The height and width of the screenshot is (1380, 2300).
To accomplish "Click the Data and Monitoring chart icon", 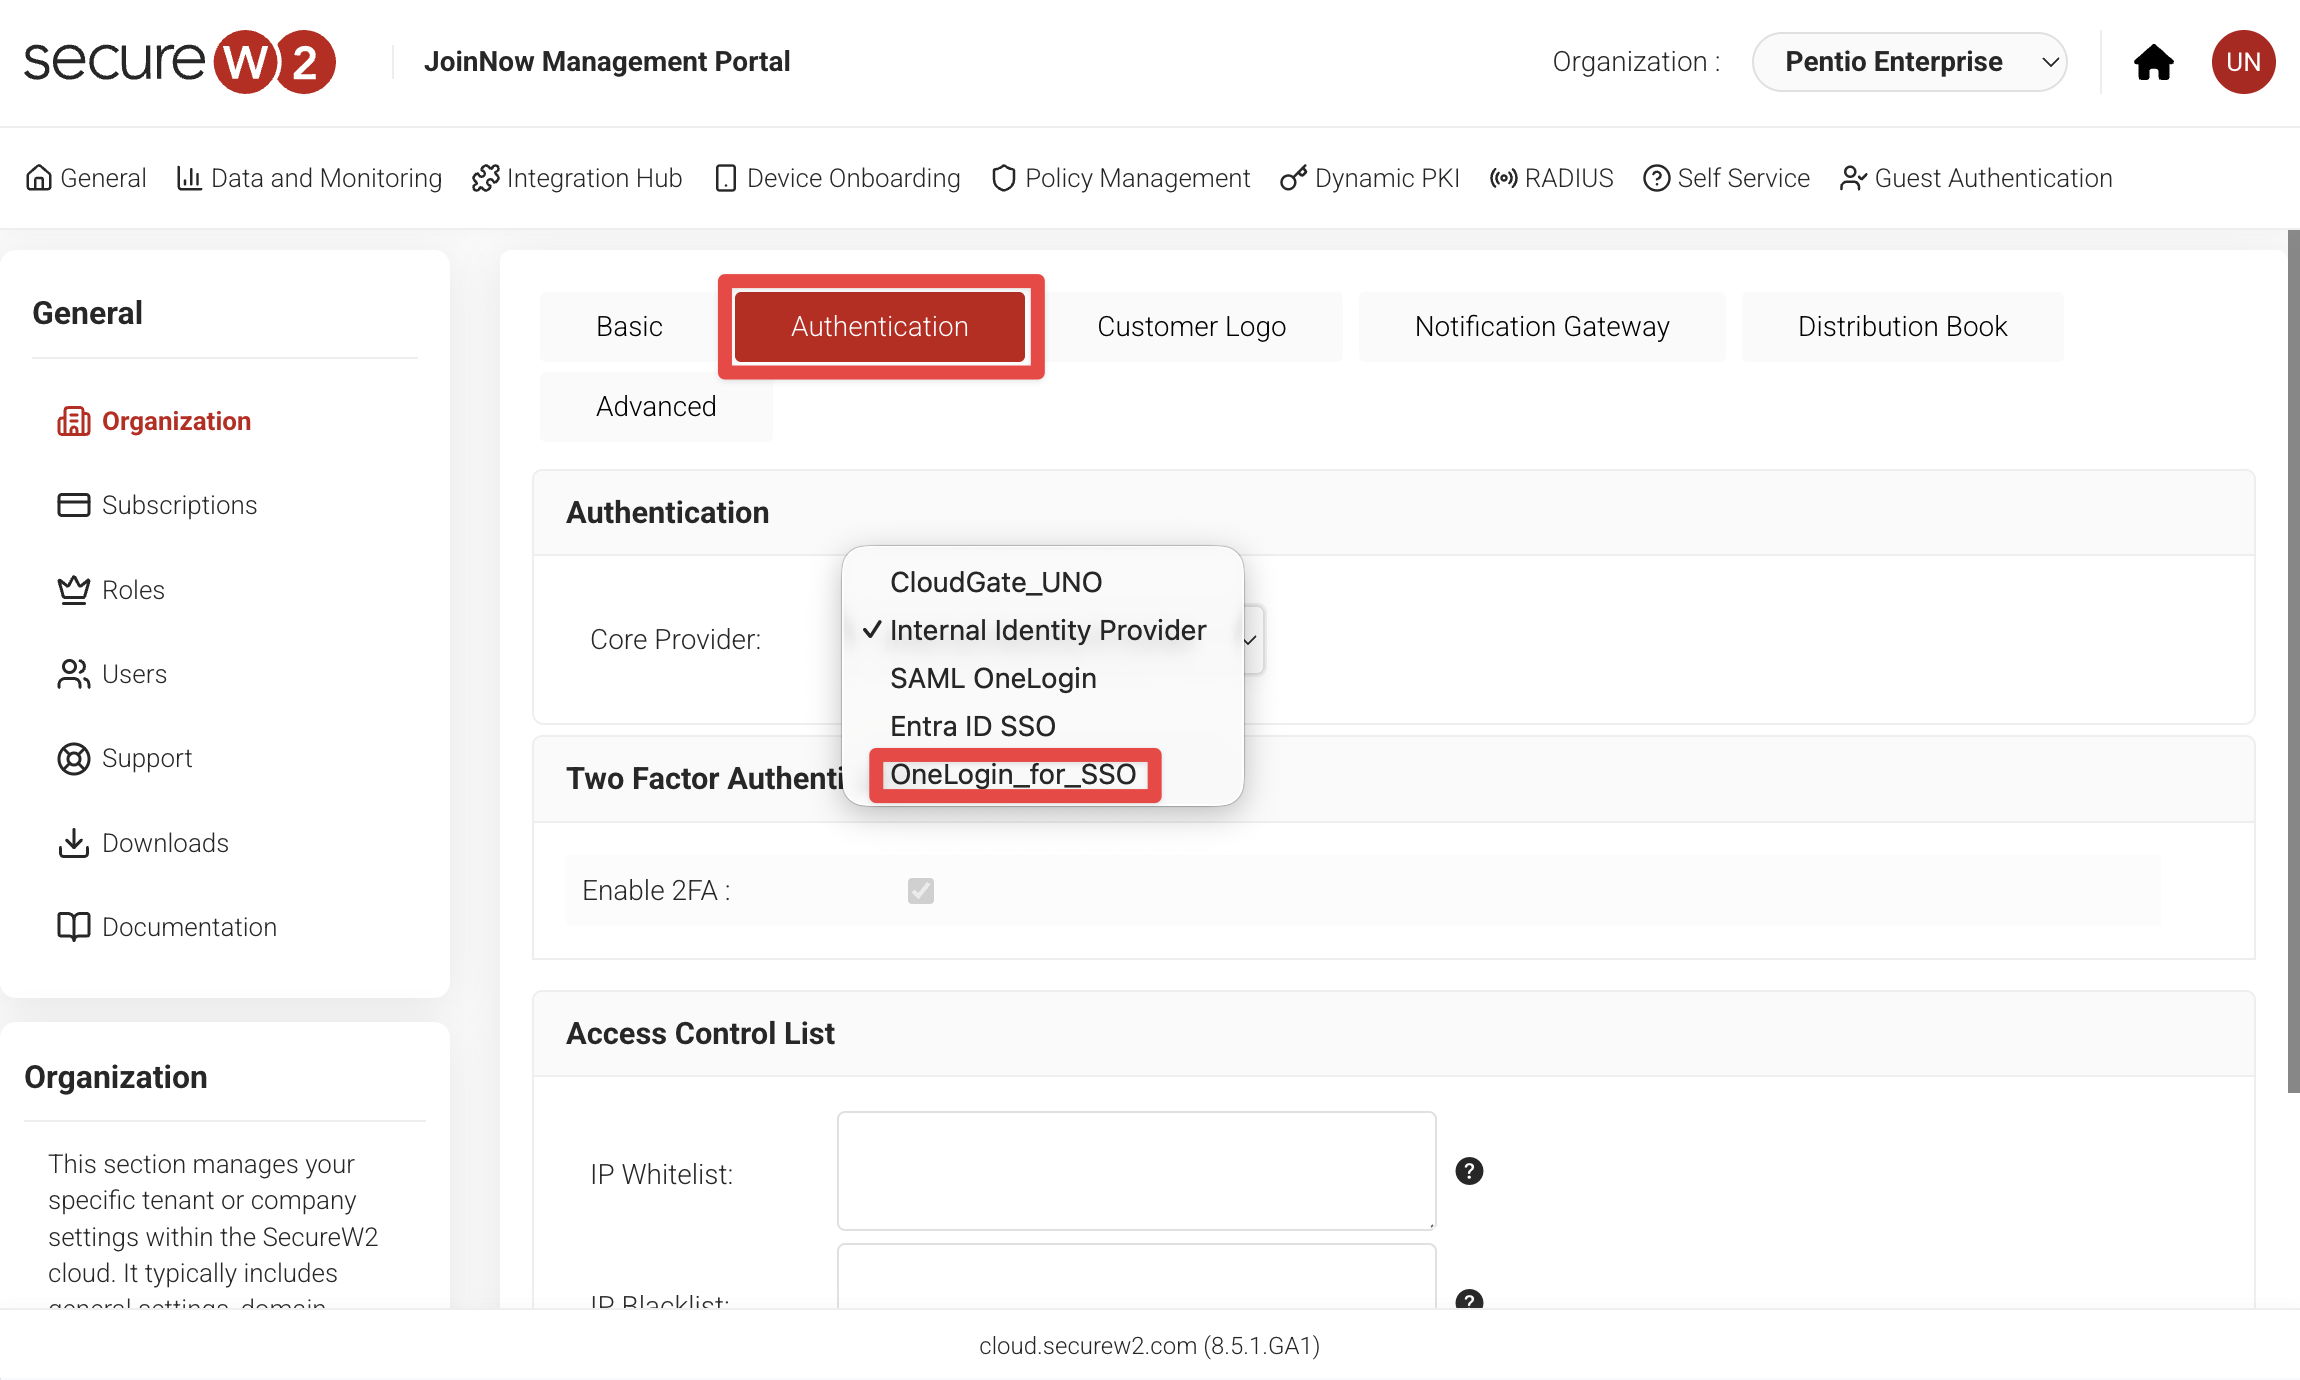I will [x=189, y=178].
